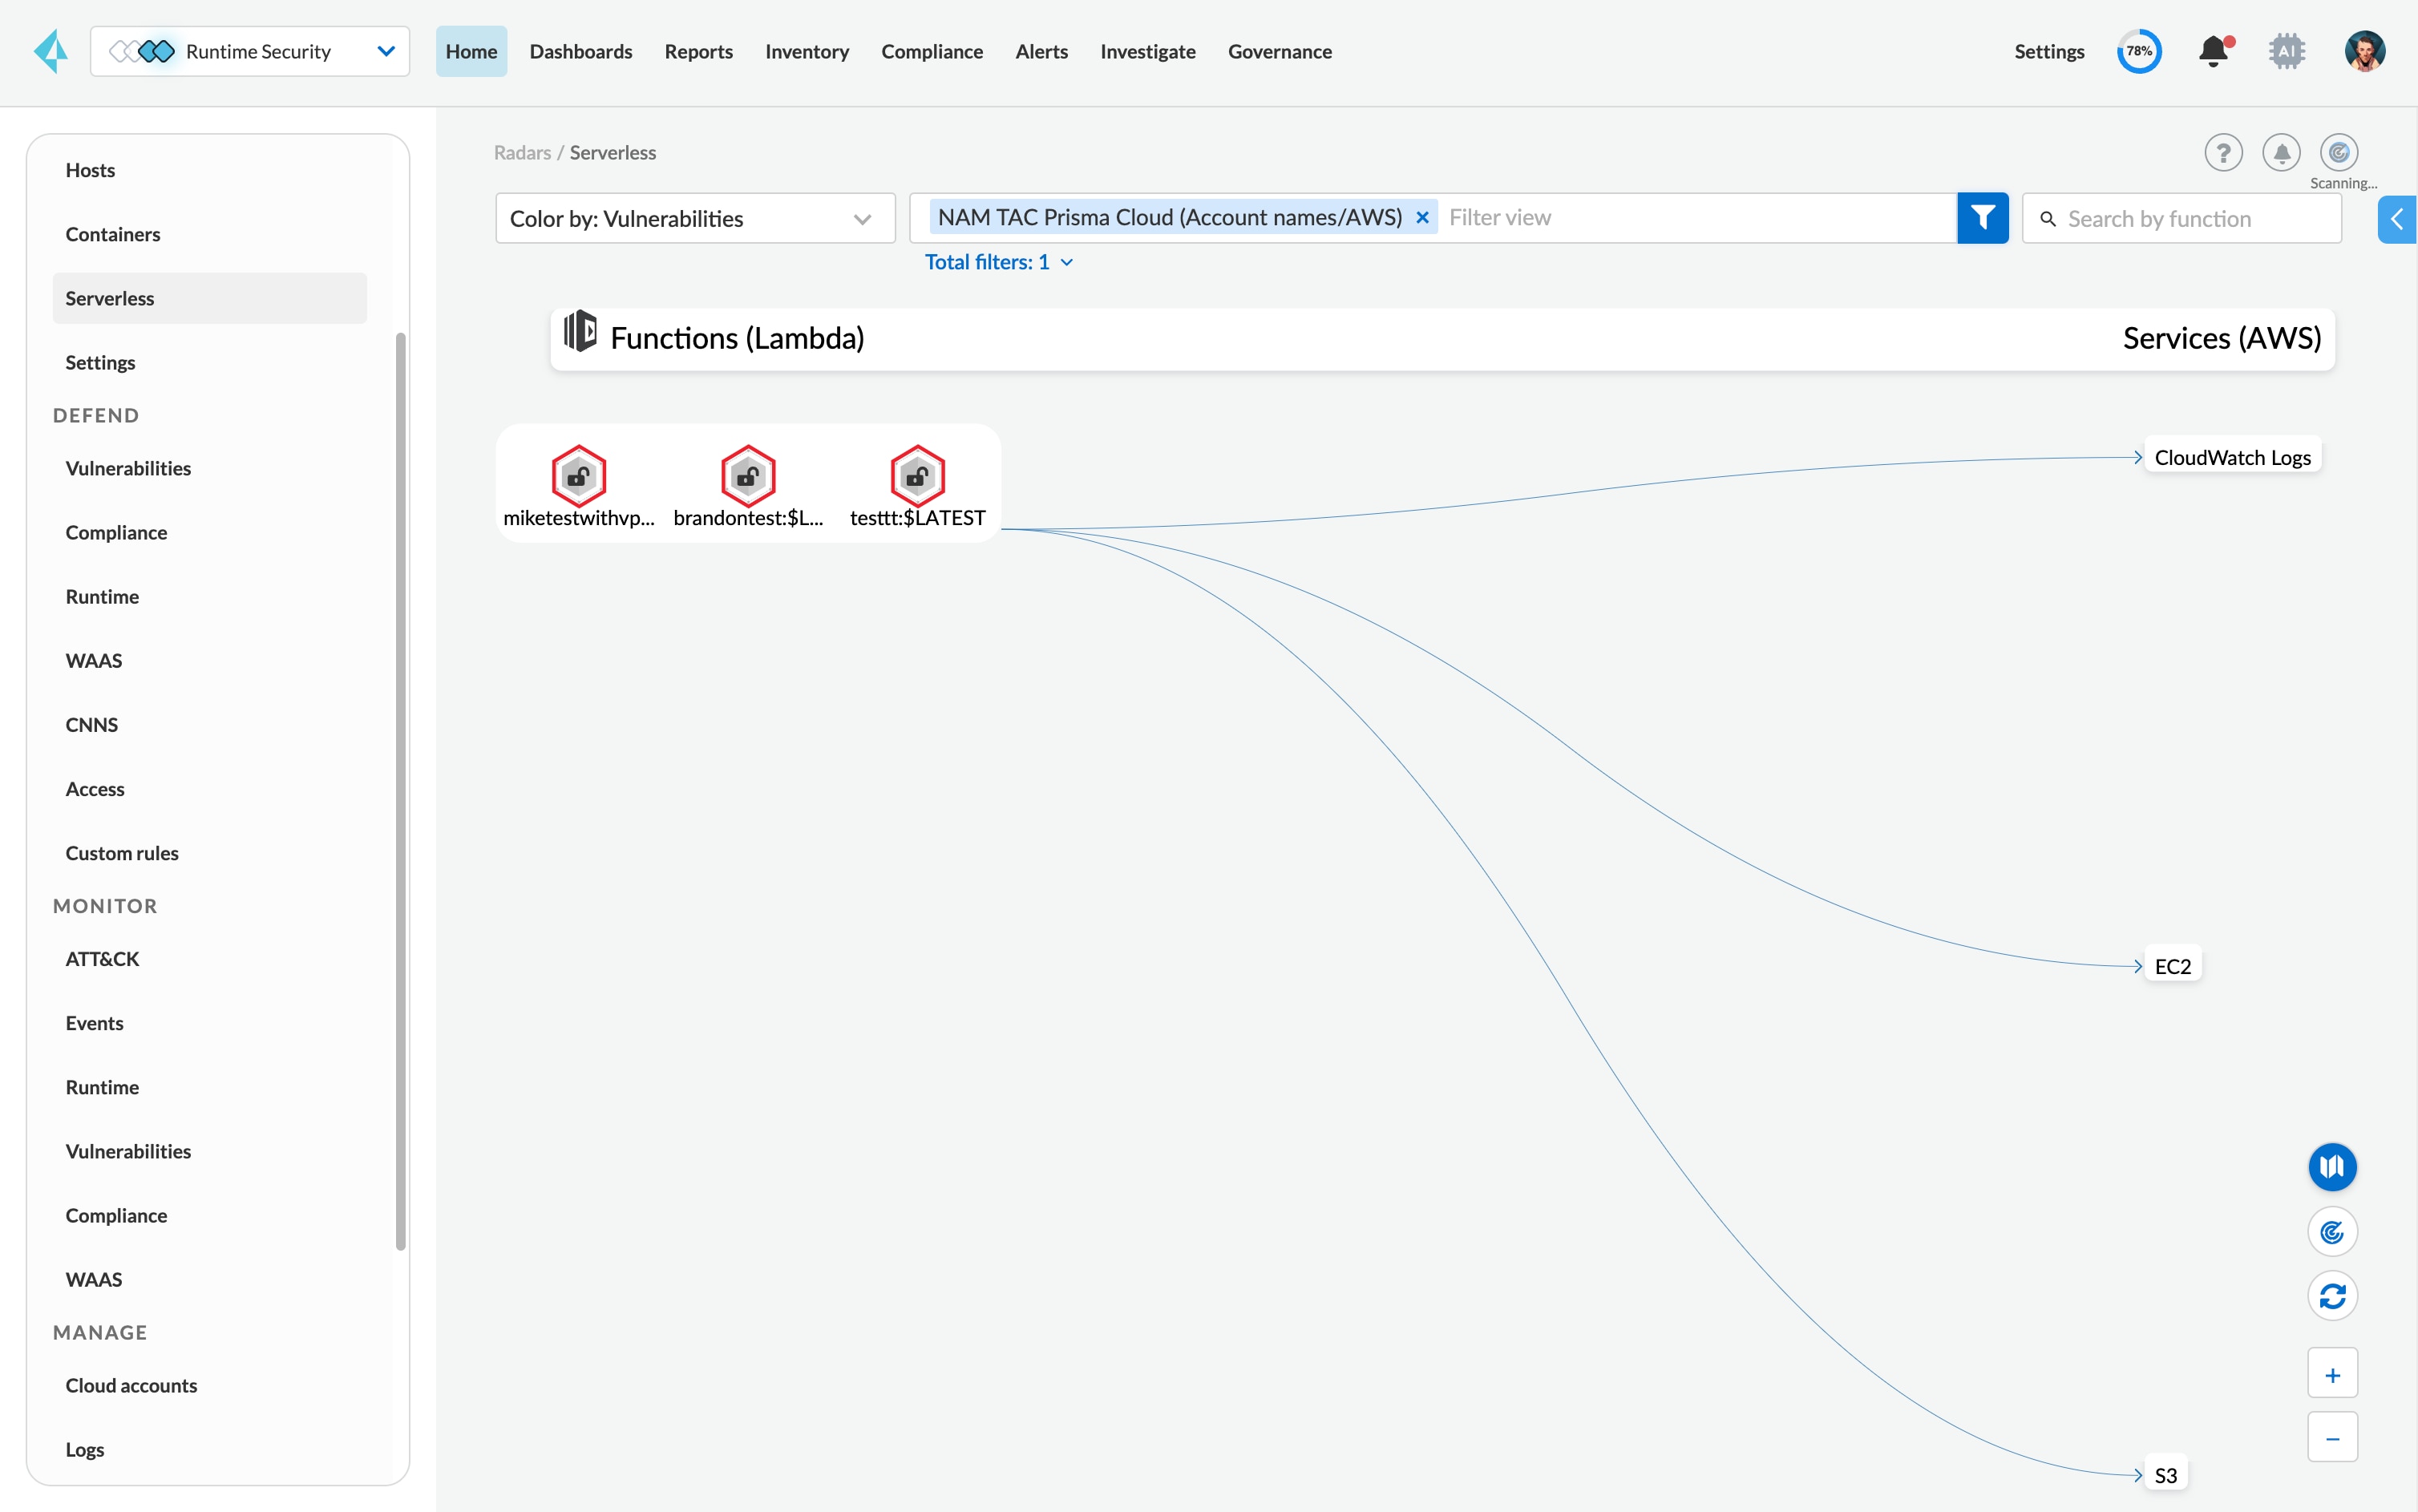Click the pause/play radar scanning icon

tap(2339, 152)
